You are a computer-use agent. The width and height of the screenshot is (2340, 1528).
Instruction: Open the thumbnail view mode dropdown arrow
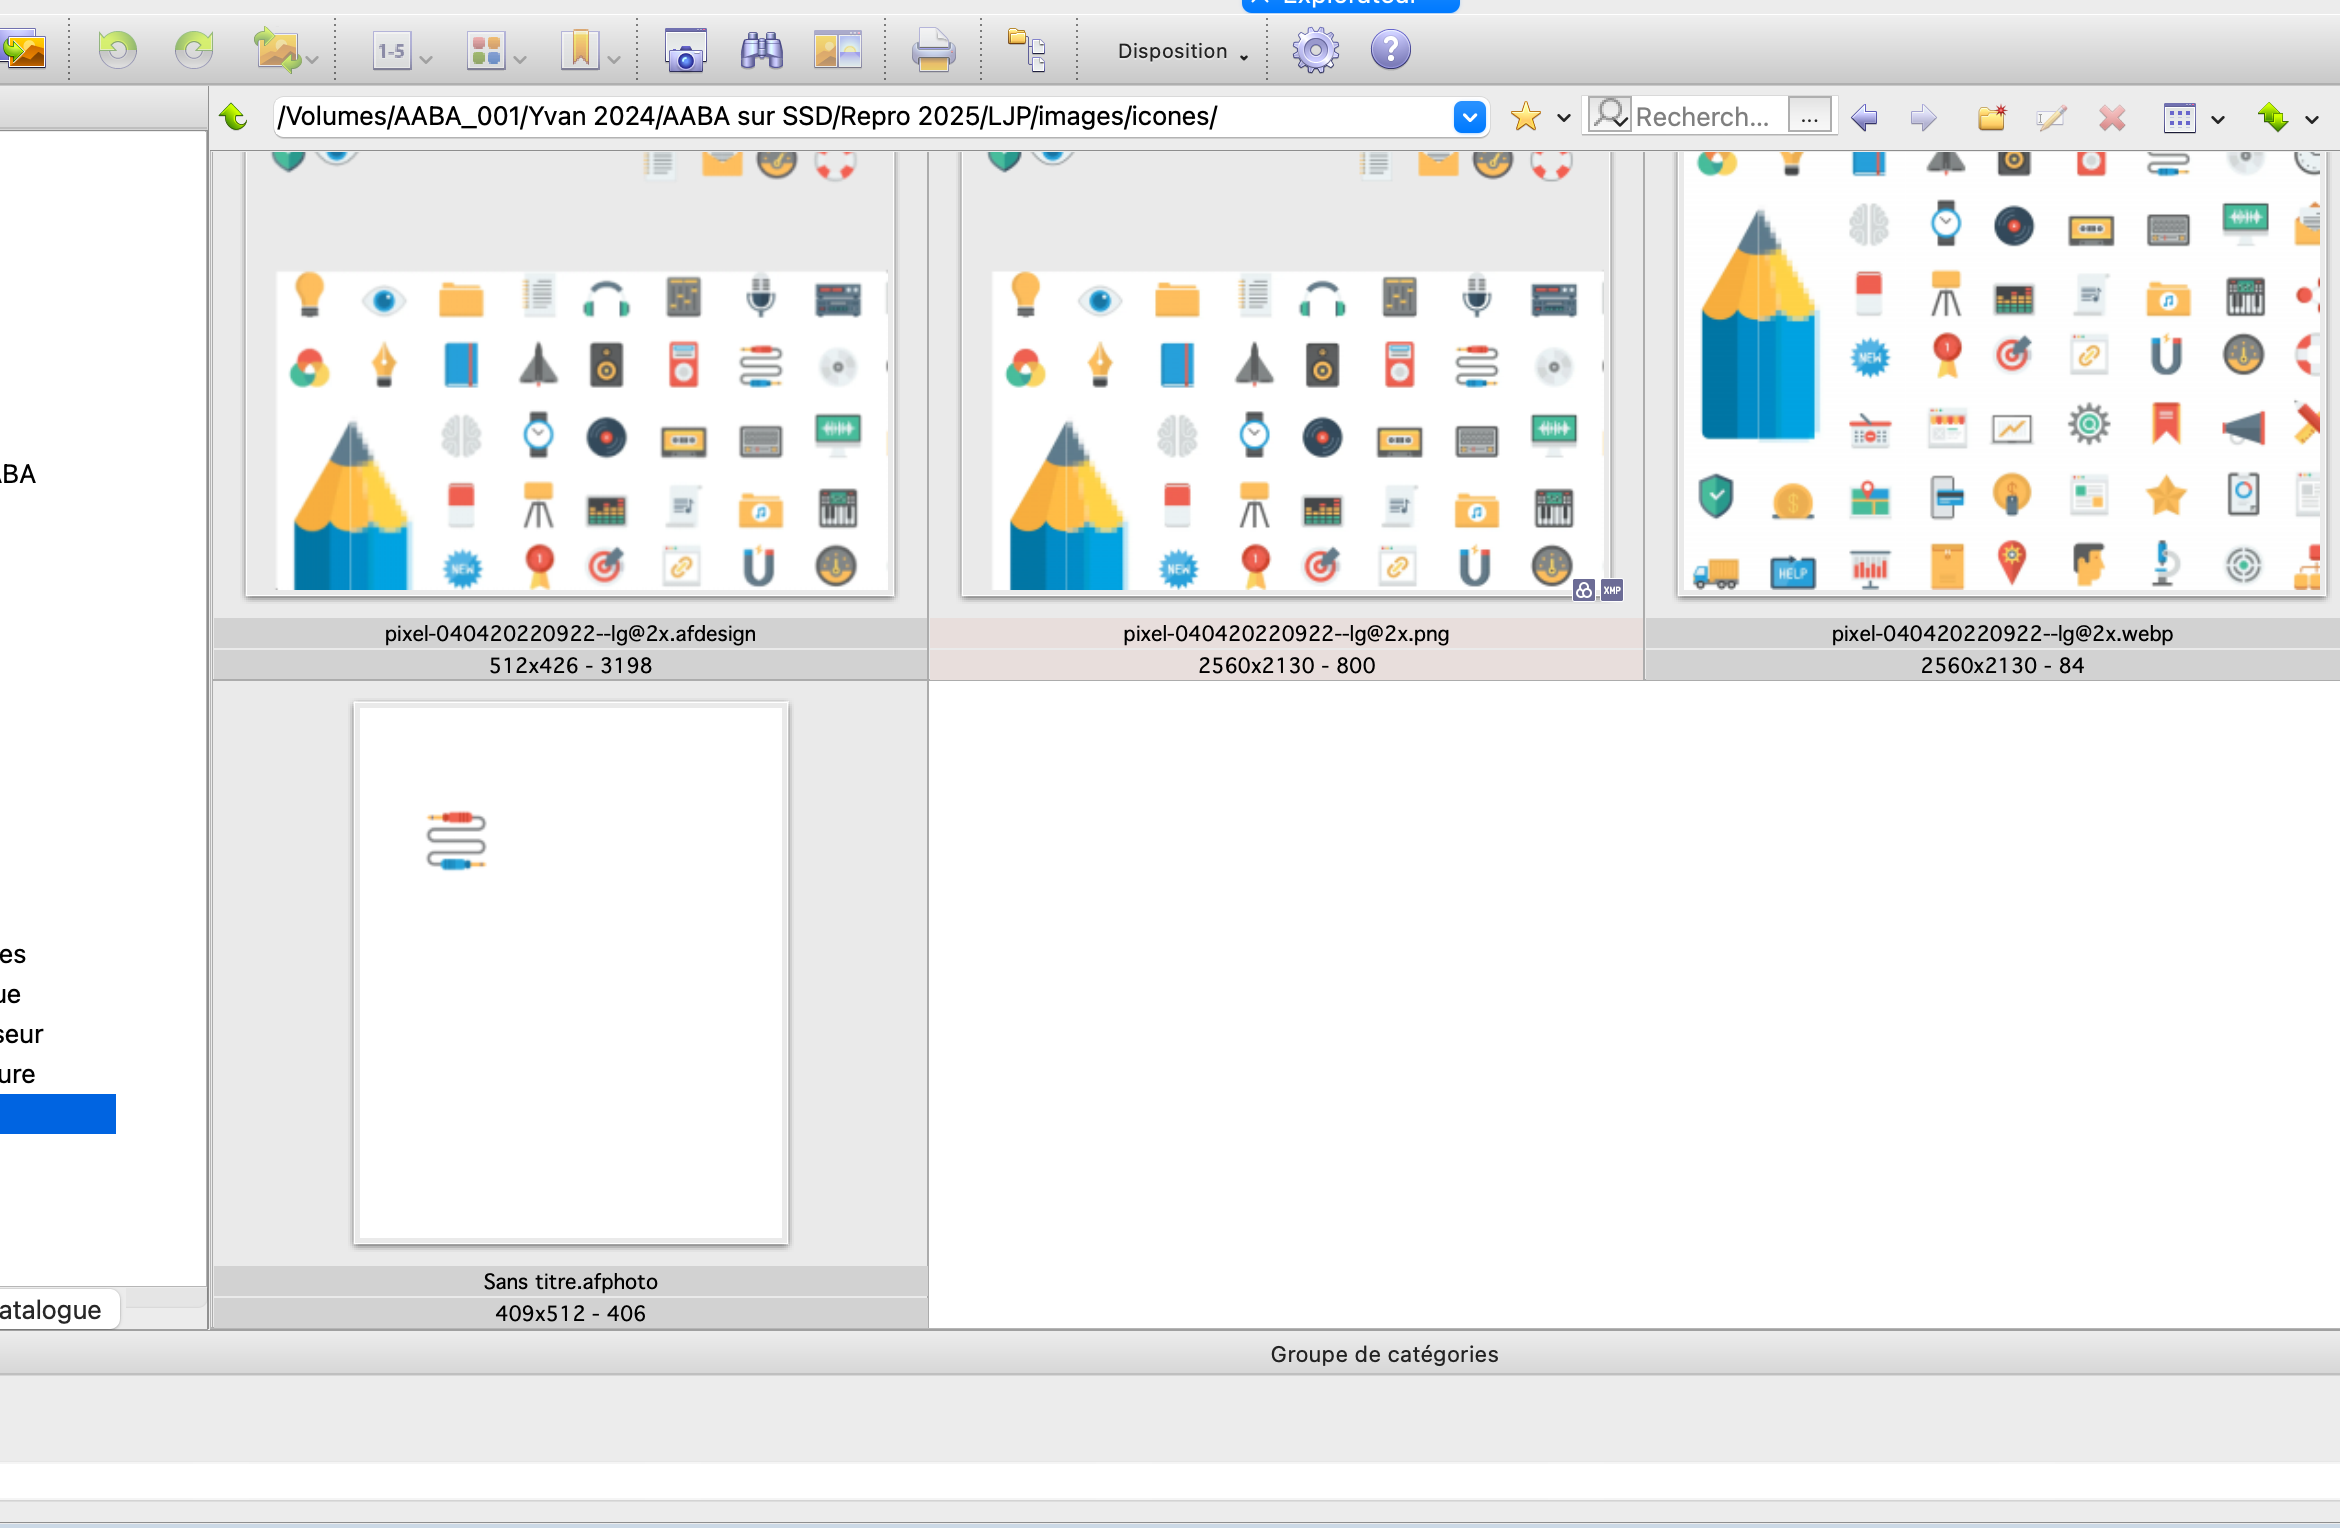(x=2218, y=119)
